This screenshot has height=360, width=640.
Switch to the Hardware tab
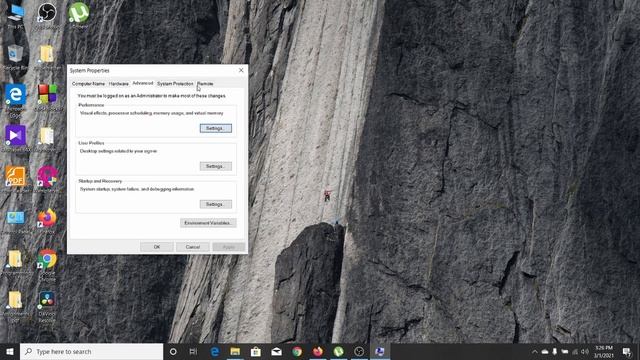119,84
